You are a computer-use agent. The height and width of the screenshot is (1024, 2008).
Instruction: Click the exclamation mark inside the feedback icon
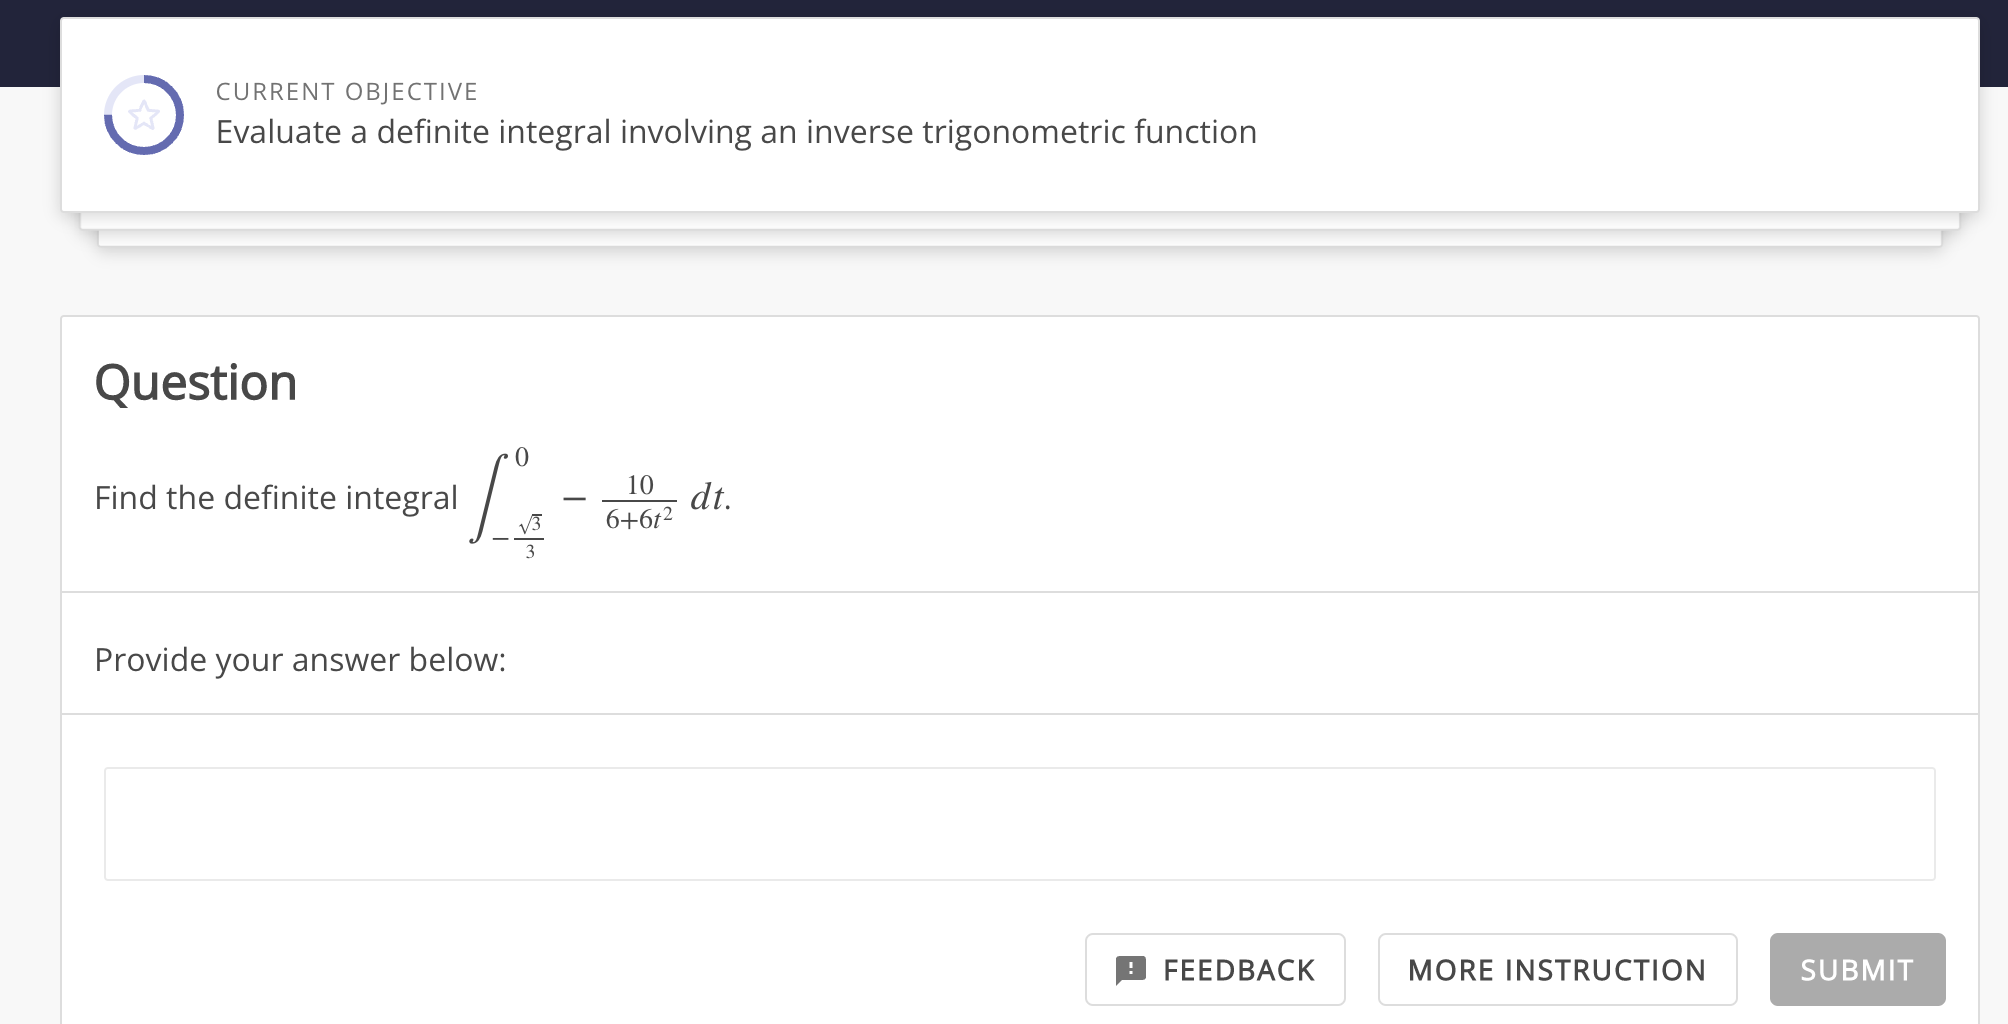pos(1130,968)
